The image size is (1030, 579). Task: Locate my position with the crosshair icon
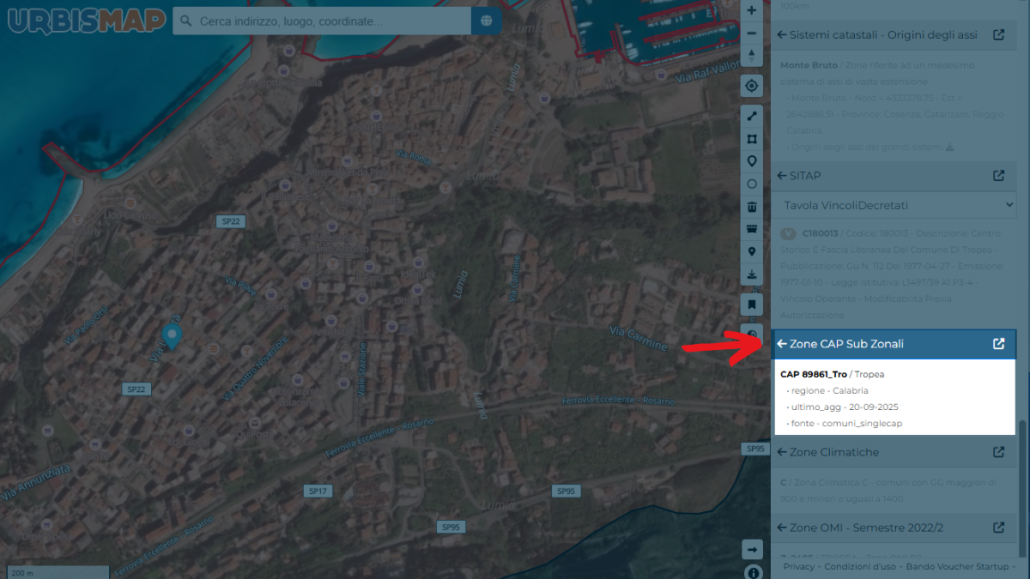coord(751,85)
